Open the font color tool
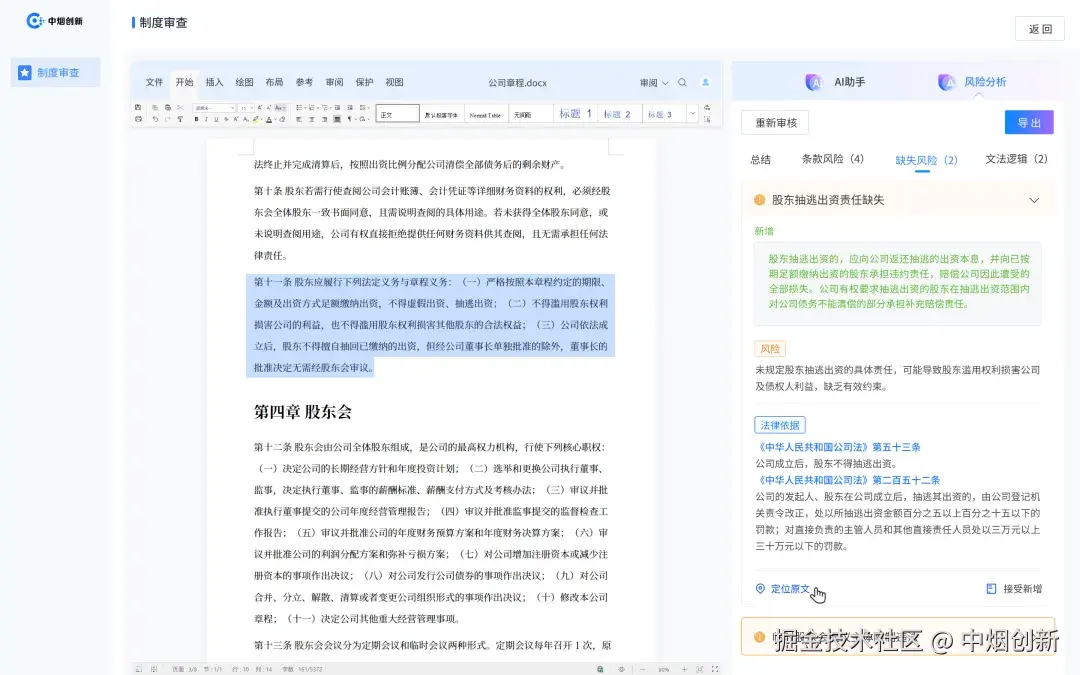Screen dimensions: 1080x675 (x=270, y=118)
